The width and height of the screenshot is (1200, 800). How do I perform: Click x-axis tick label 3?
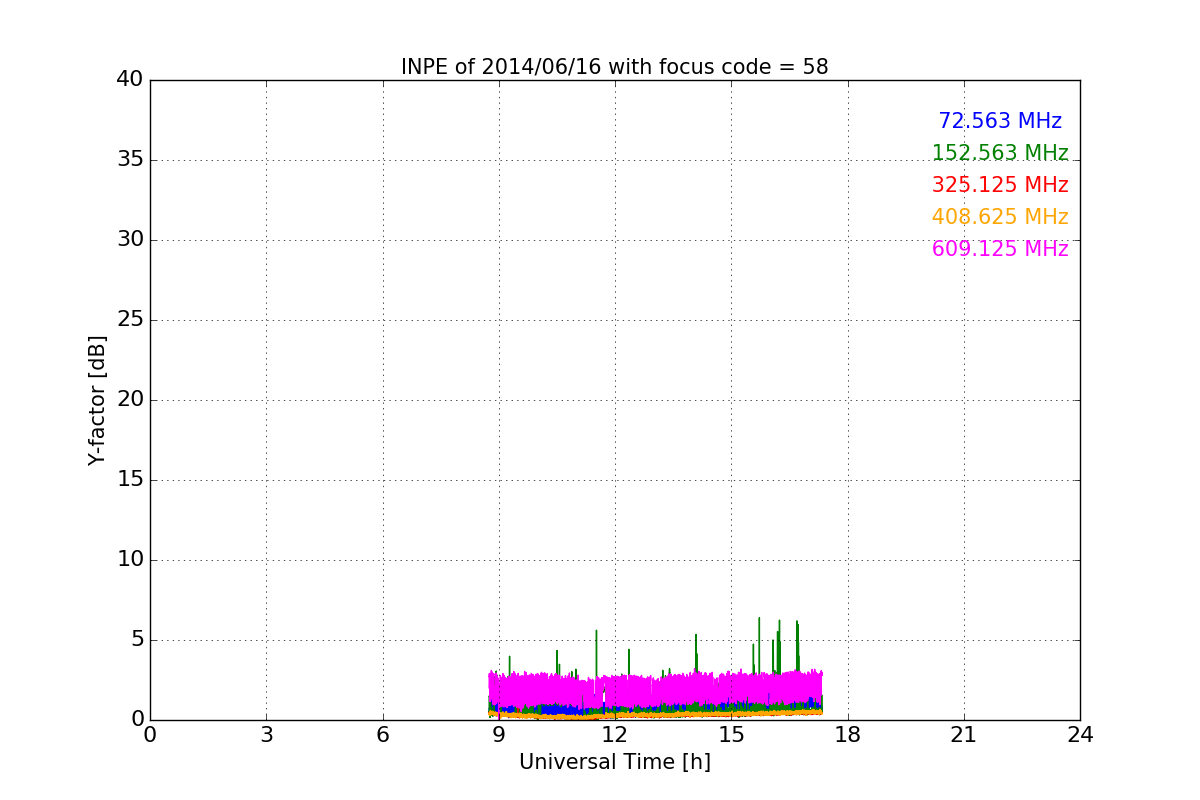[x=266, y=735]
